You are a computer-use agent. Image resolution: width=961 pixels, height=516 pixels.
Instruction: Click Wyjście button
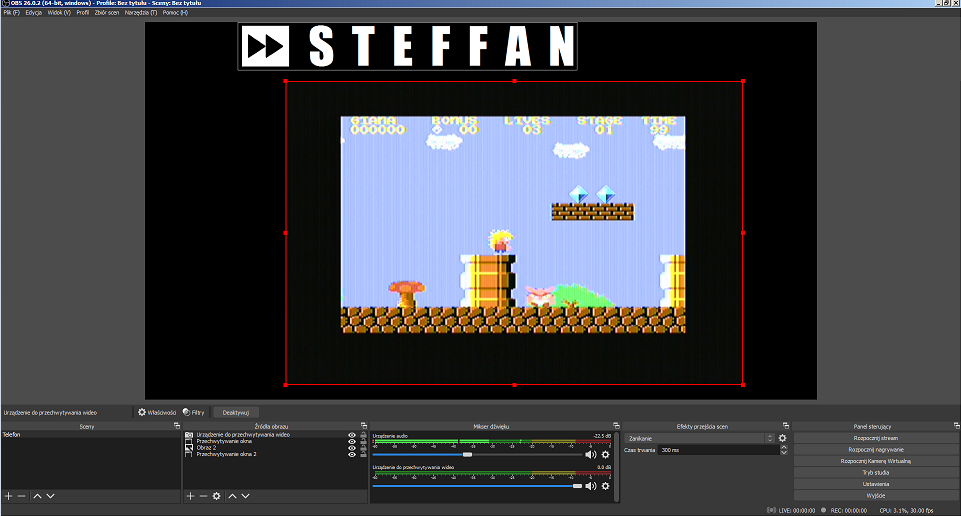875,495
